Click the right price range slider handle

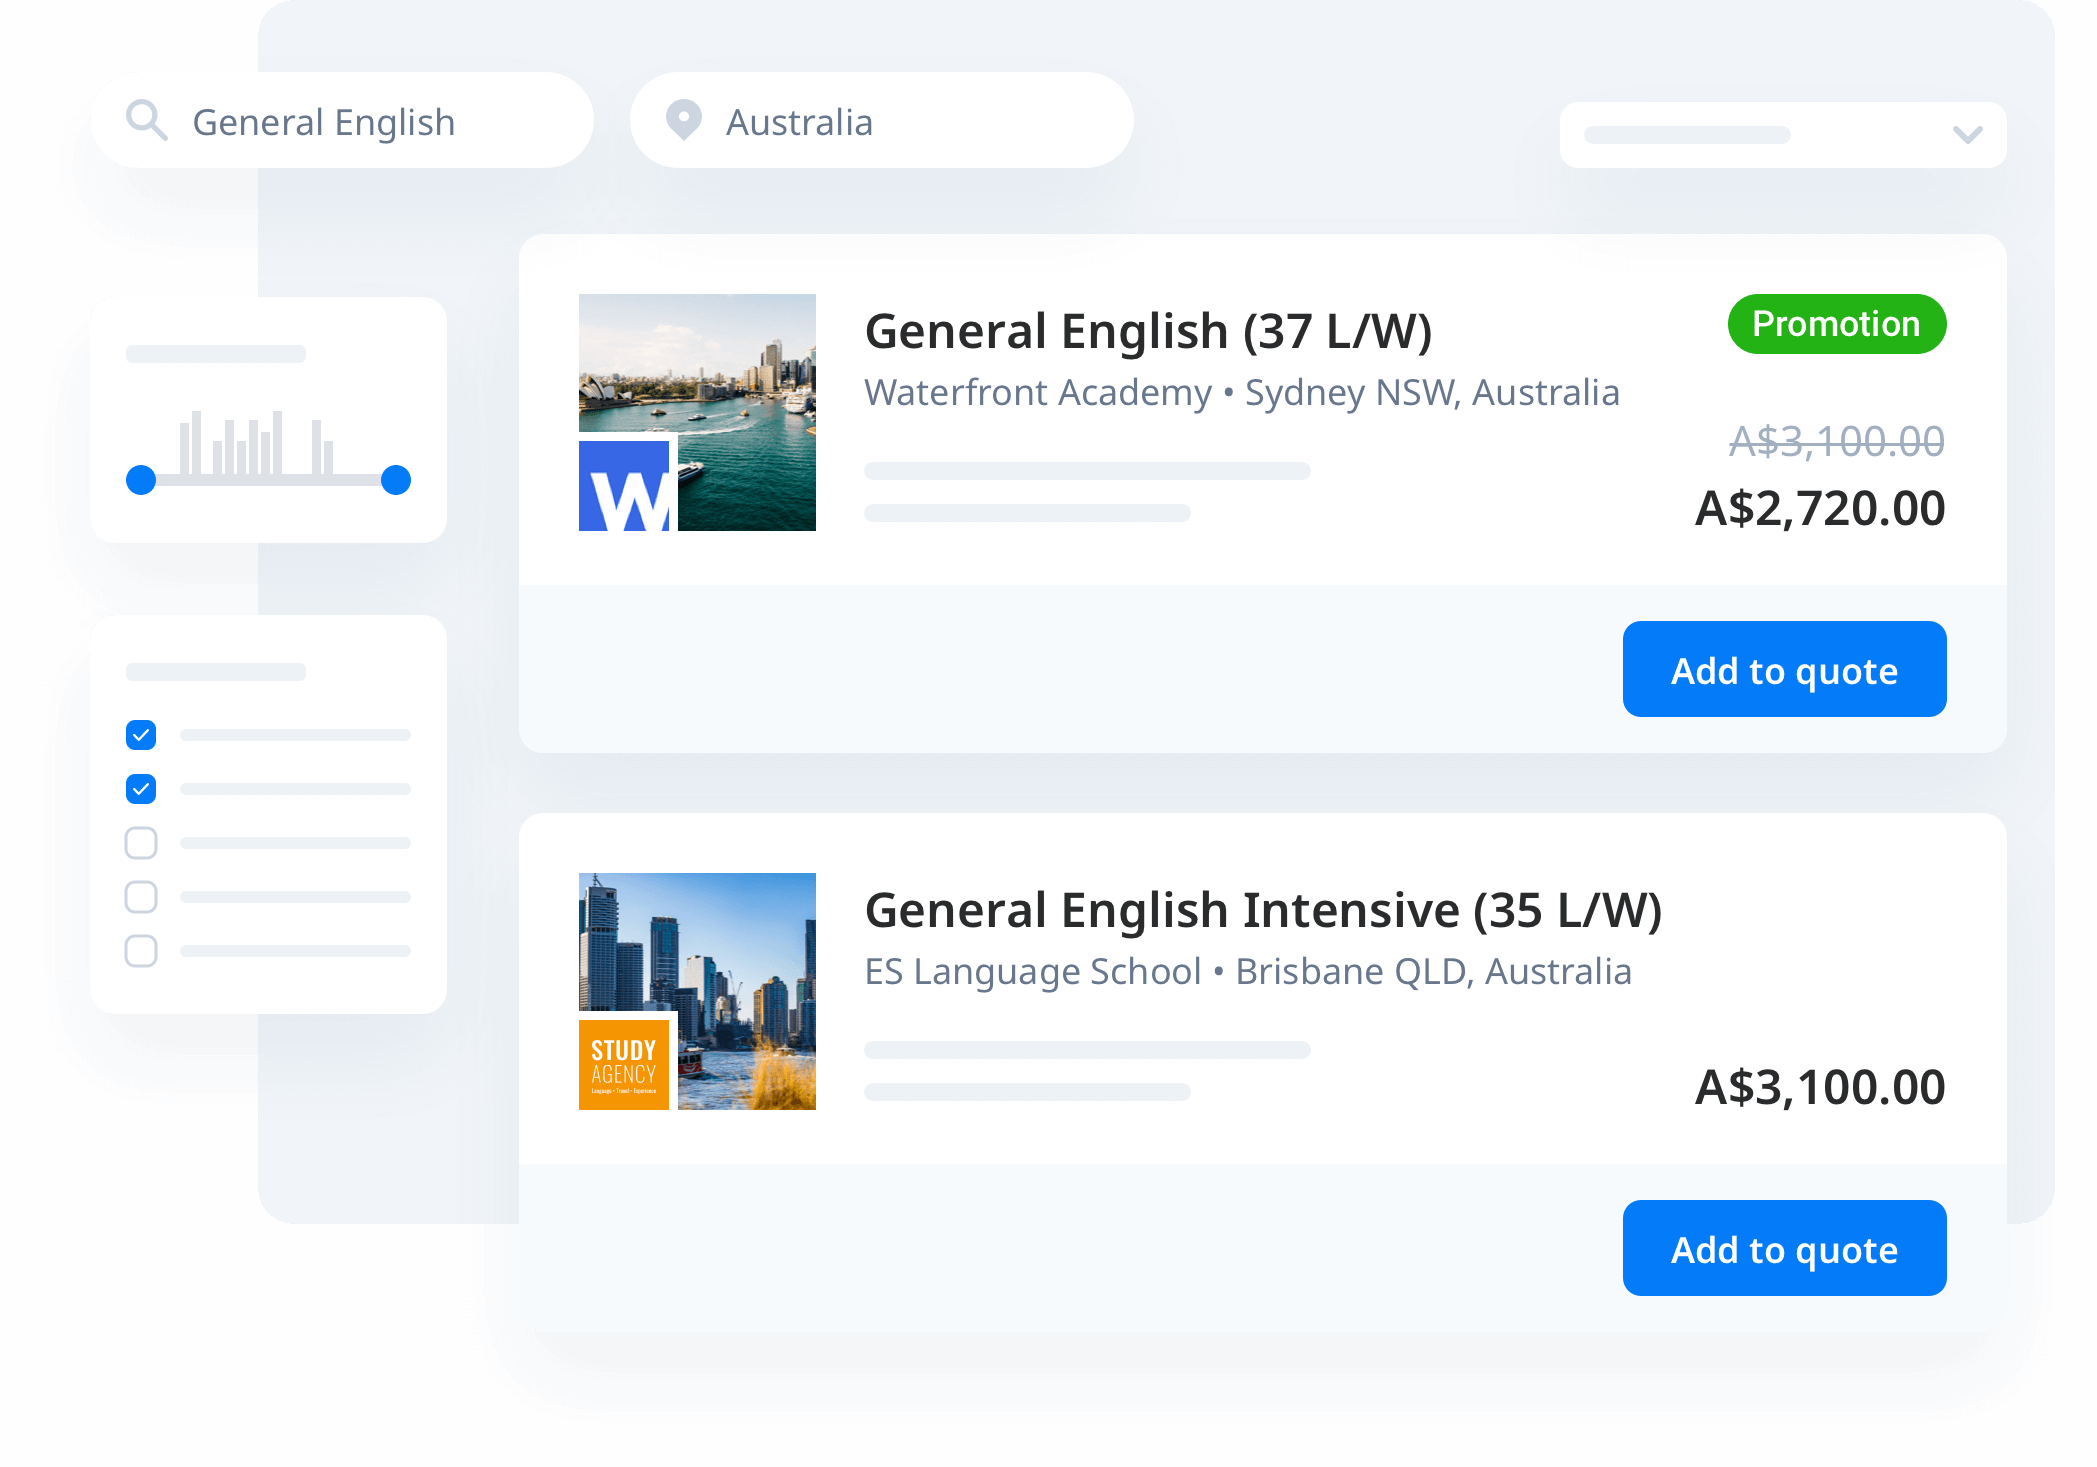tap(396, 480)
